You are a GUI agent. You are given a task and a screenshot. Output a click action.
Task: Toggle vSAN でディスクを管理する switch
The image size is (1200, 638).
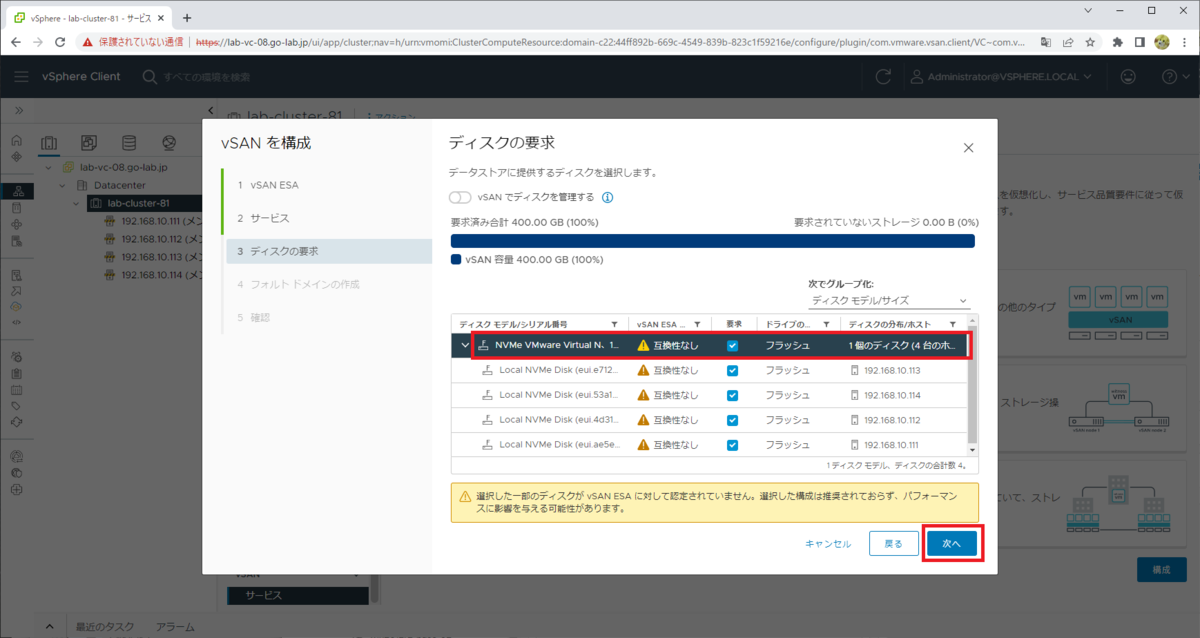pos(461,197)
